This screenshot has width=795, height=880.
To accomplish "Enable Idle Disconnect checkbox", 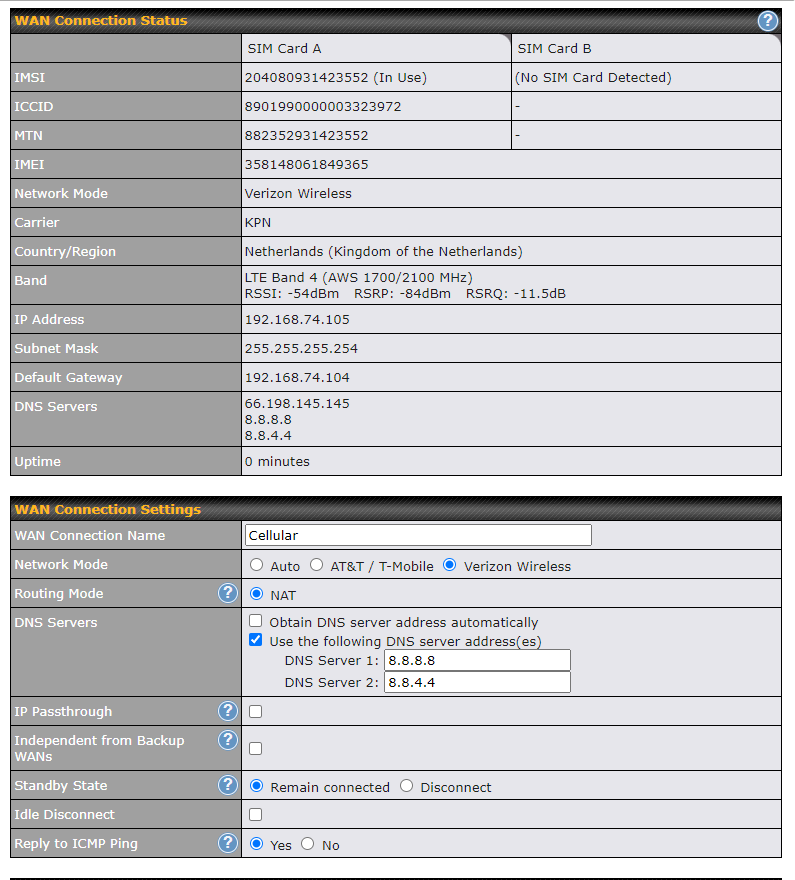I will tap(256, 814).
